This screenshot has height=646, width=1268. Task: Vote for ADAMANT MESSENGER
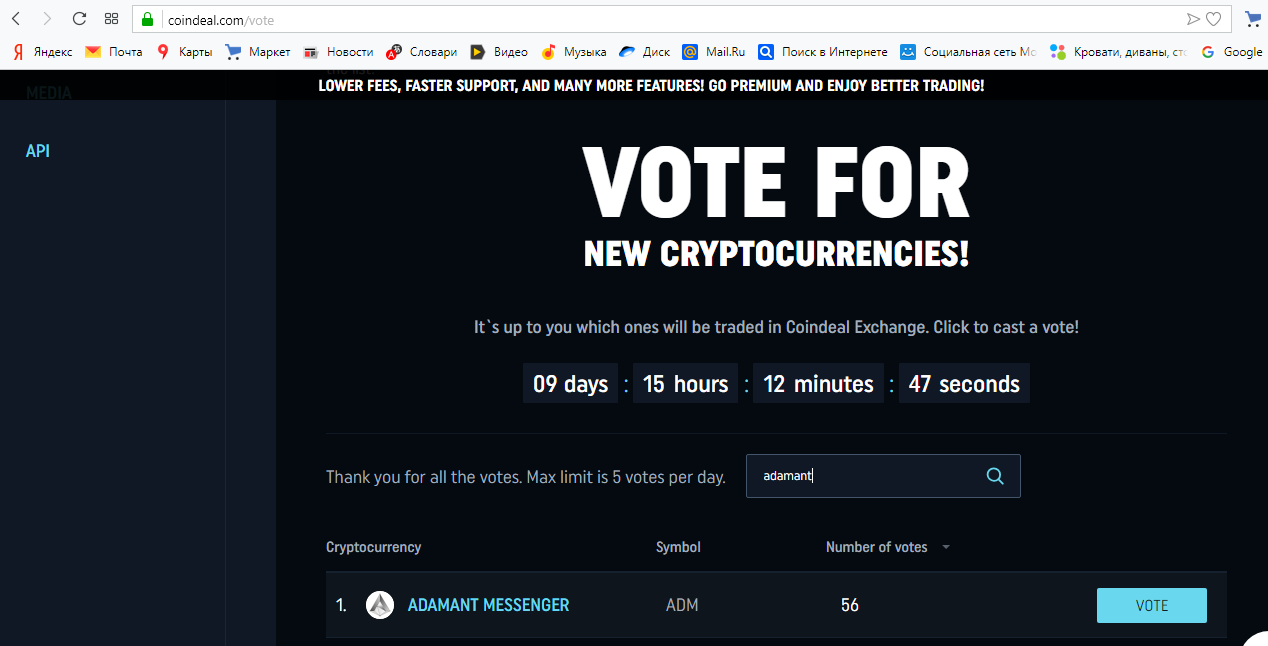click(x=1152, y=605)
